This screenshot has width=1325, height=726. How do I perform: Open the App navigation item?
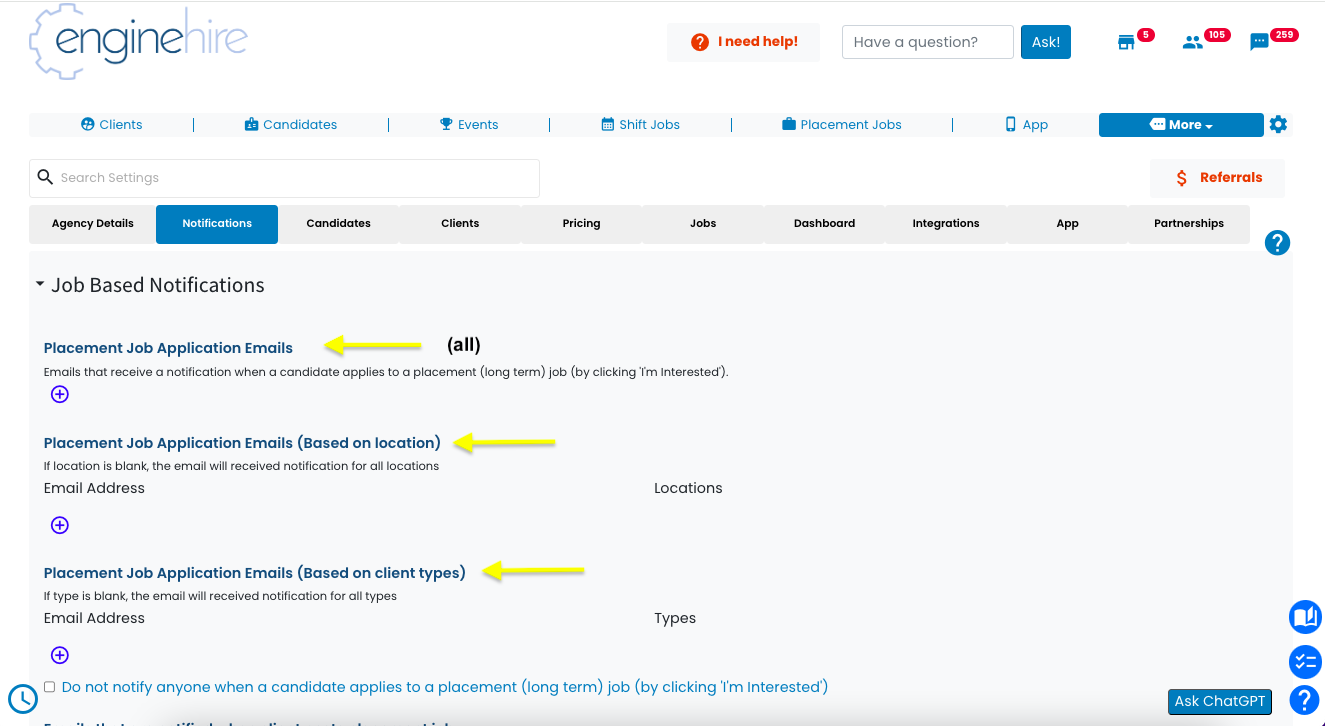tap(1027, 125)
